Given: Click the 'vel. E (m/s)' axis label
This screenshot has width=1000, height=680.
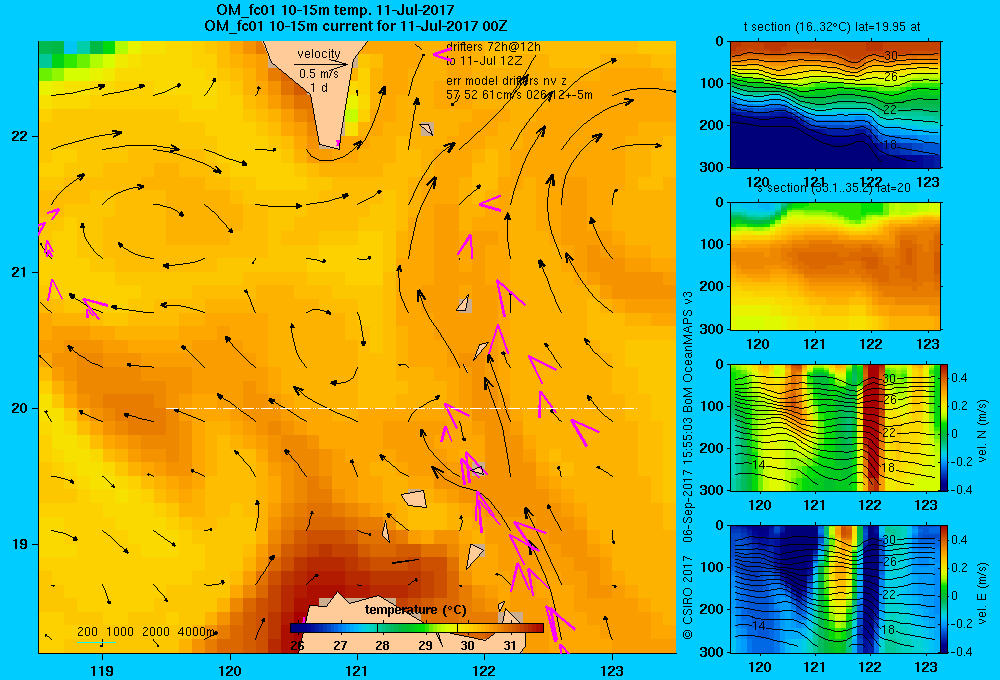Looking at the screenshot, I should point(982,593).
